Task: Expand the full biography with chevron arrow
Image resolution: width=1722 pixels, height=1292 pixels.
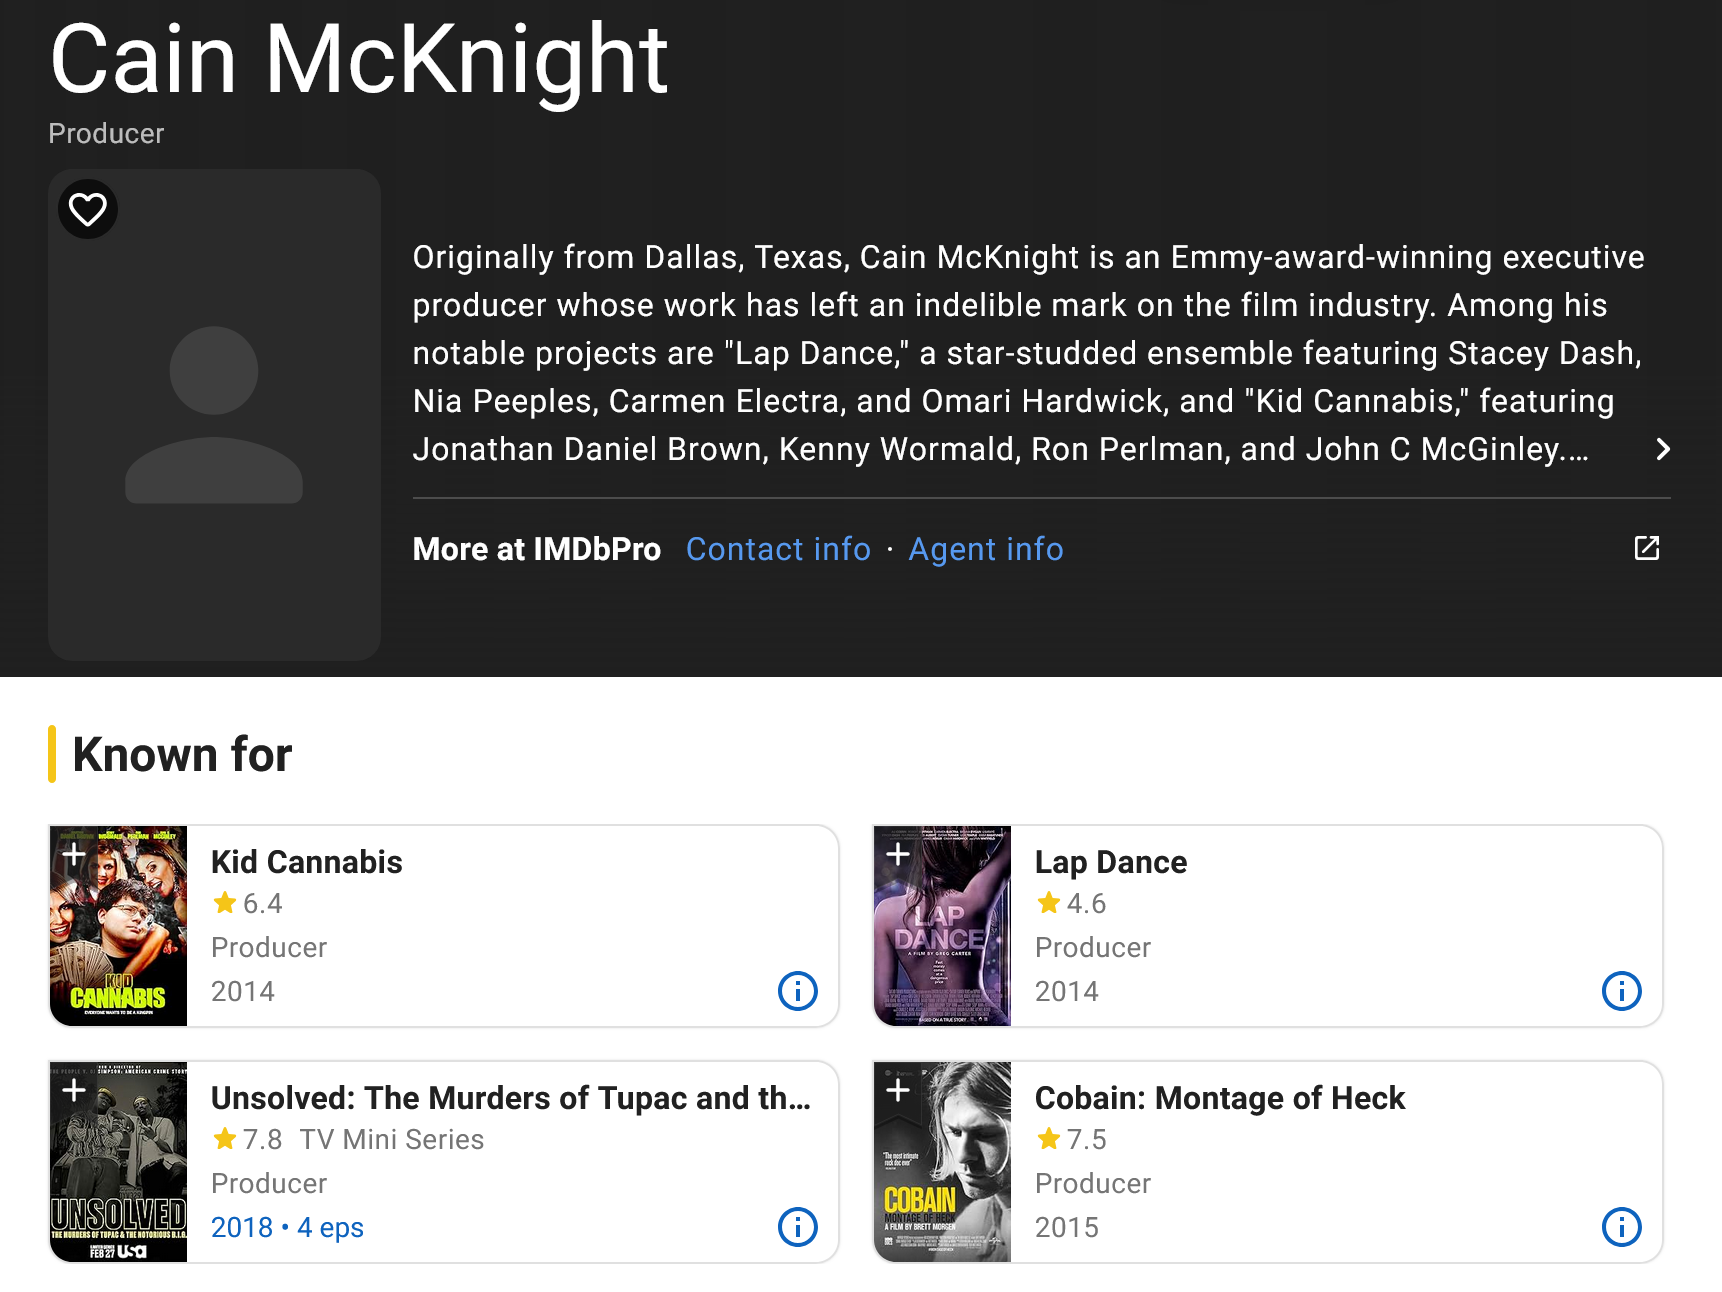Action: point(1662,449)
